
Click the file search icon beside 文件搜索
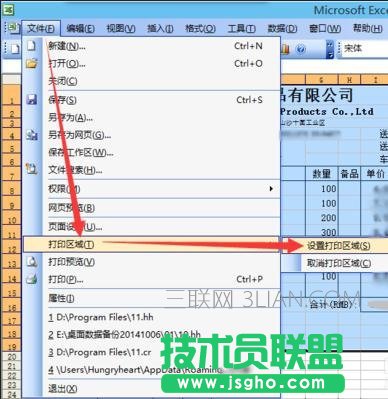coord(32,169)
